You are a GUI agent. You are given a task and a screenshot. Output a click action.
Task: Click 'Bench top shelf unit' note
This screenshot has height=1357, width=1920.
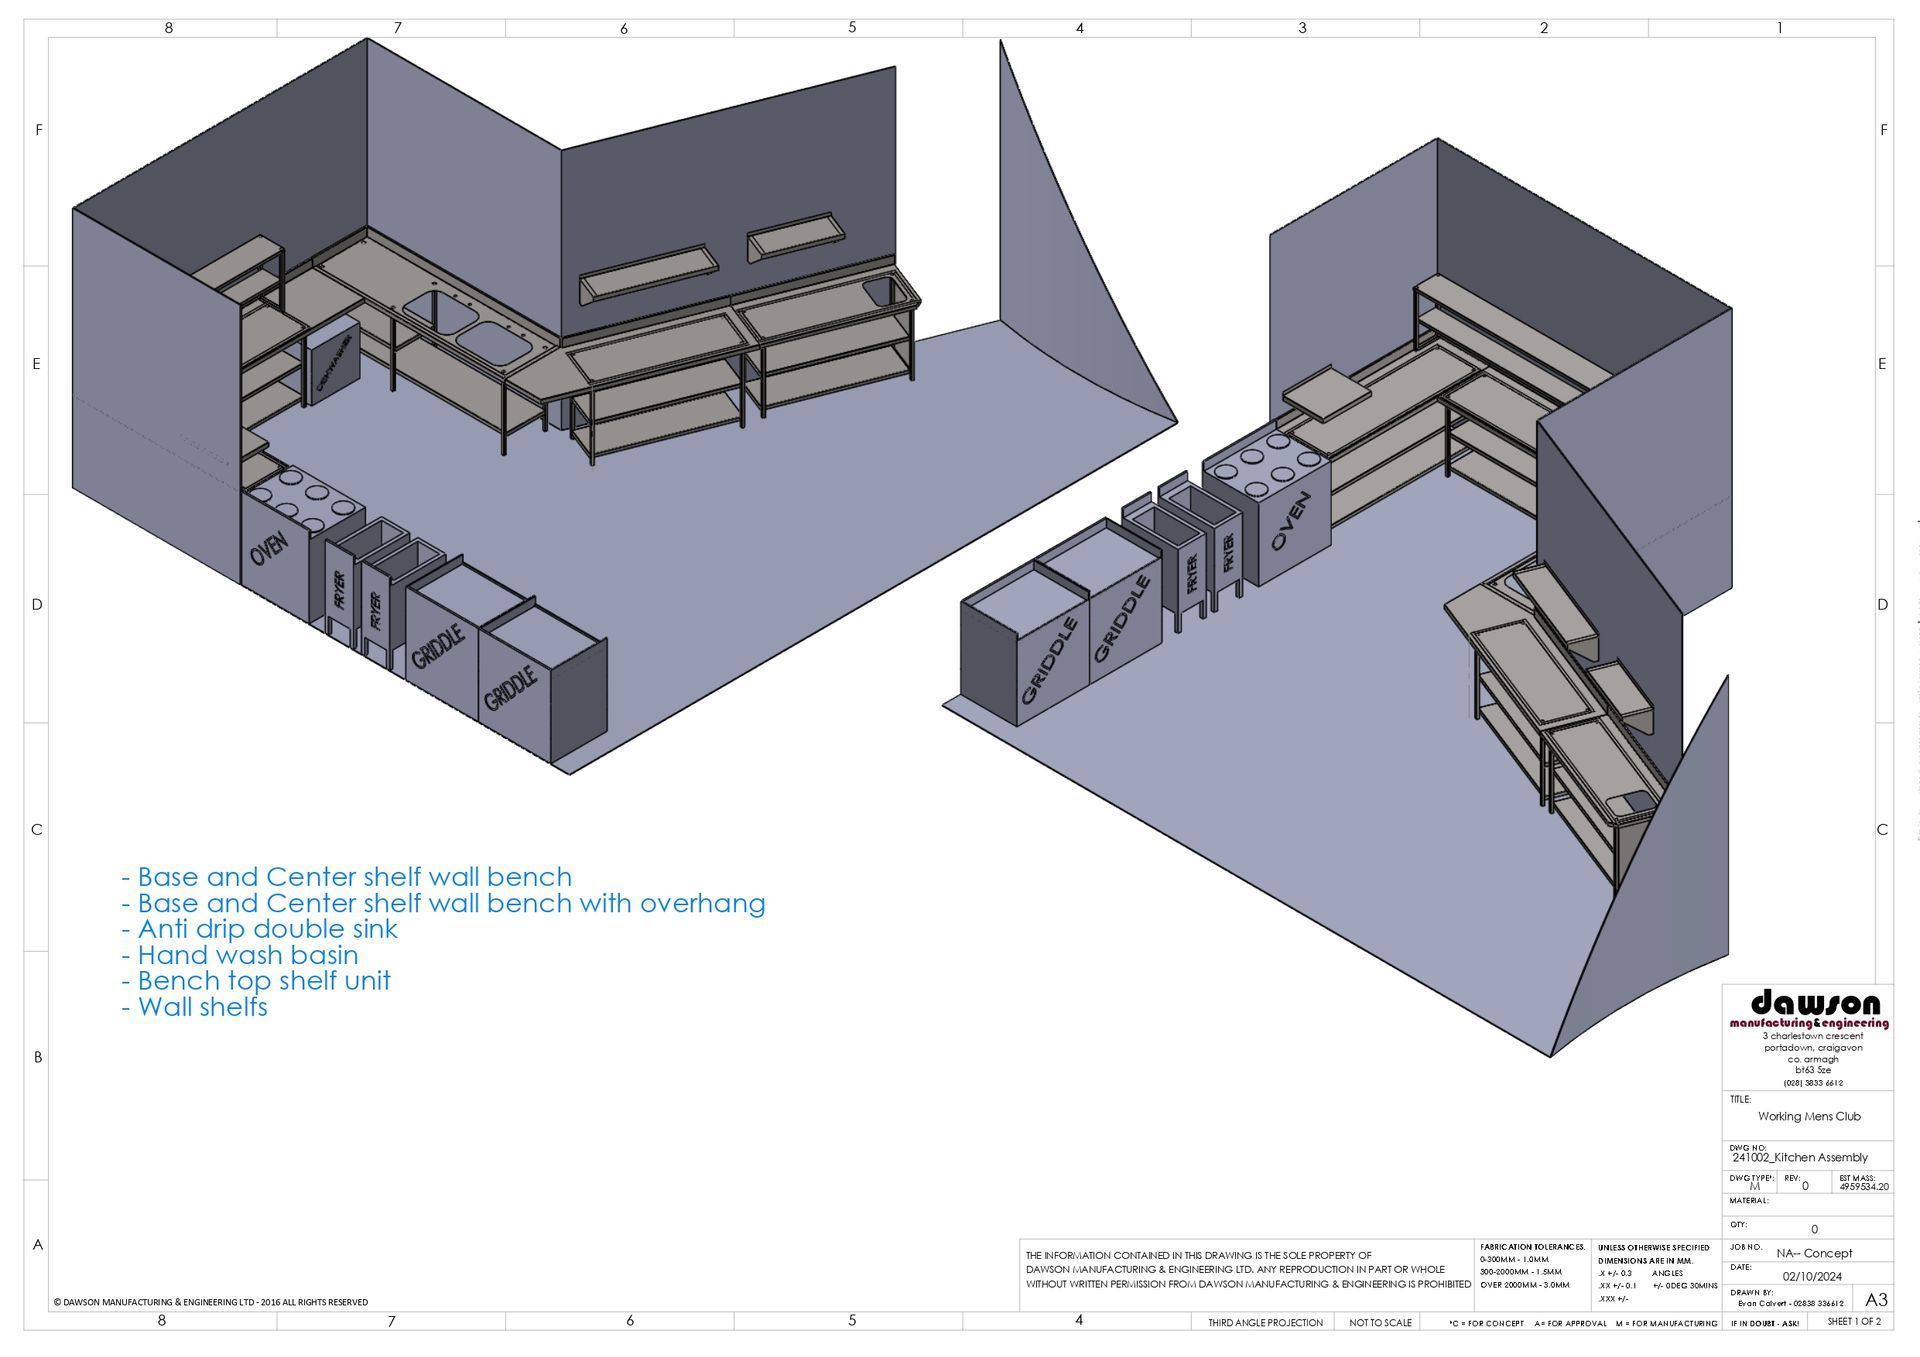[256, 981]
